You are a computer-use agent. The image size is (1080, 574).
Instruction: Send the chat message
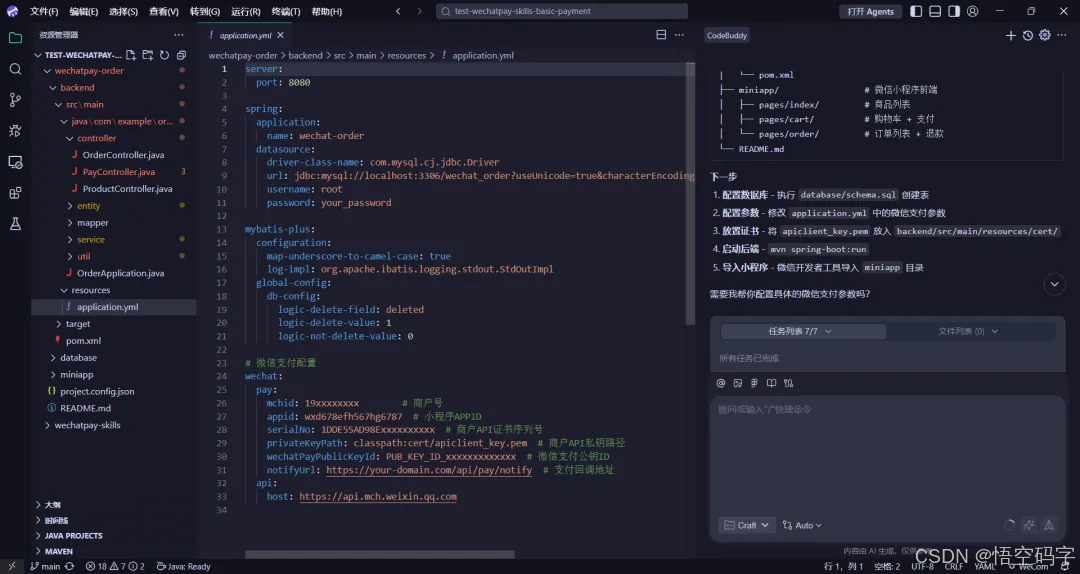click(x=1049, y=525)
